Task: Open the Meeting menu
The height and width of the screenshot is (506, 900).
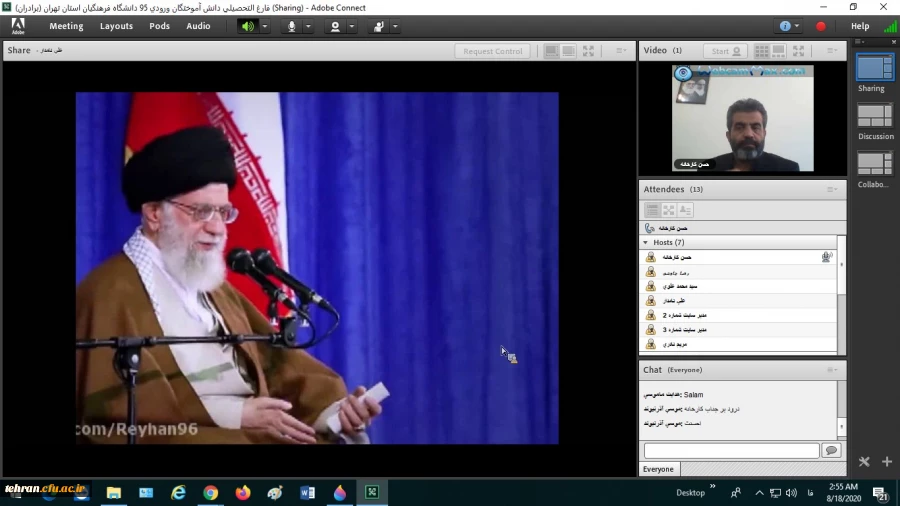Action: pos(66,26)
